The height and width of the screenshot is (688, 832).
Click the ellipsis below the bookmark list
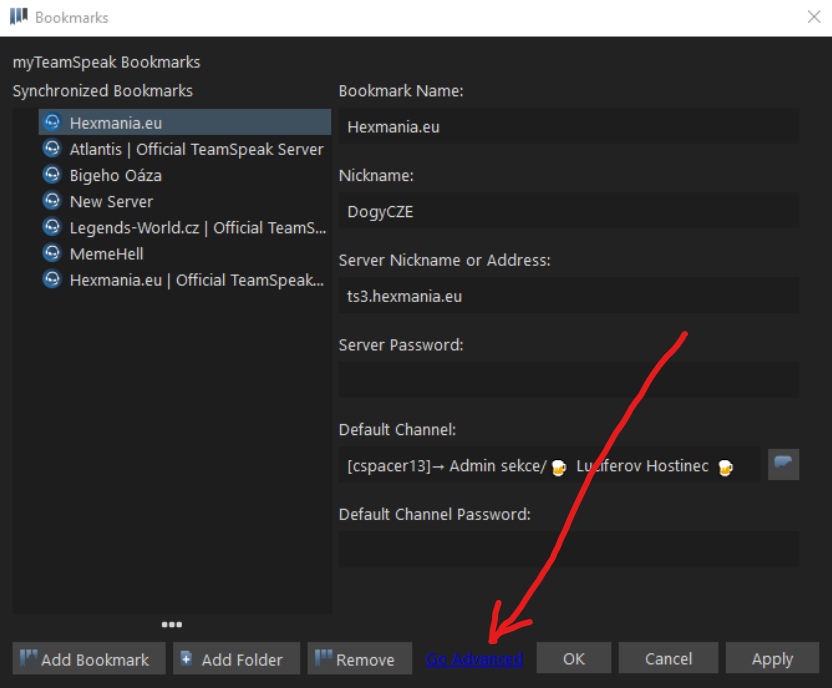pyautogui.click(x=171, y=624)
